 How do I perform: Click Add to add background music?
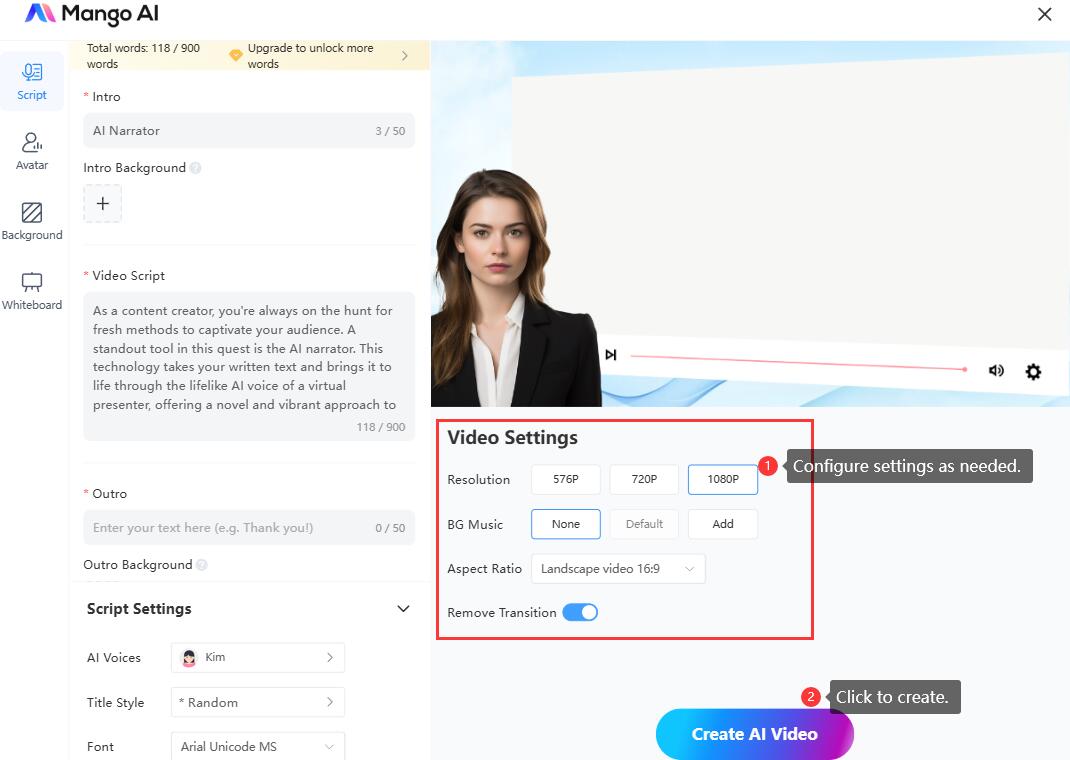[x=722, y=524]
